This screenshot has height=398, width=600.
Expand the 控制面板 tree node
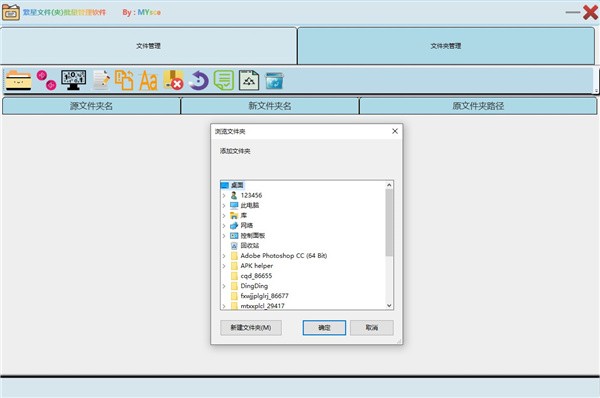click(224, 236)
